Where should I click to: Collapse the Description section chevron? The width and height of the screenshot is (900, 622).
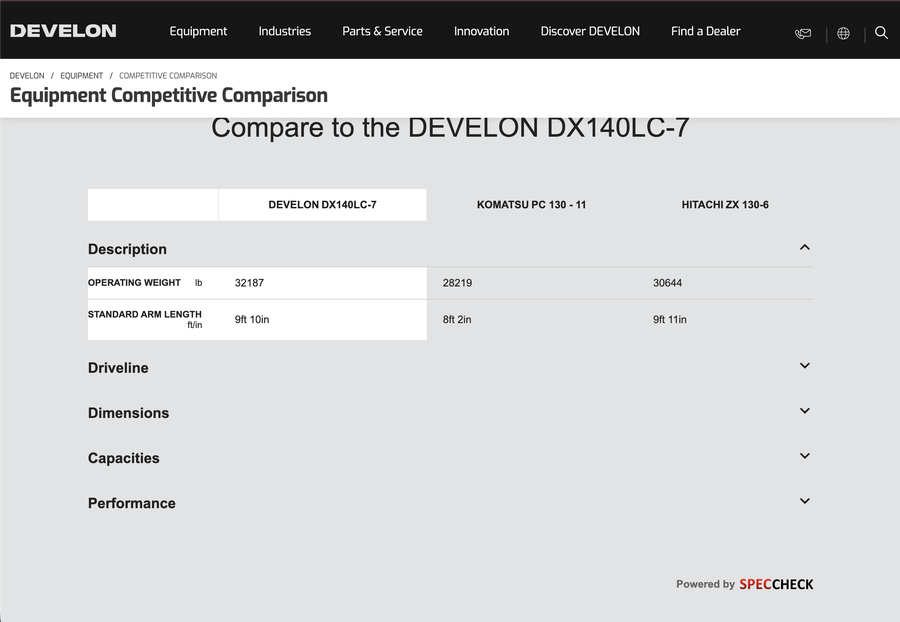(x=805, y=247)
